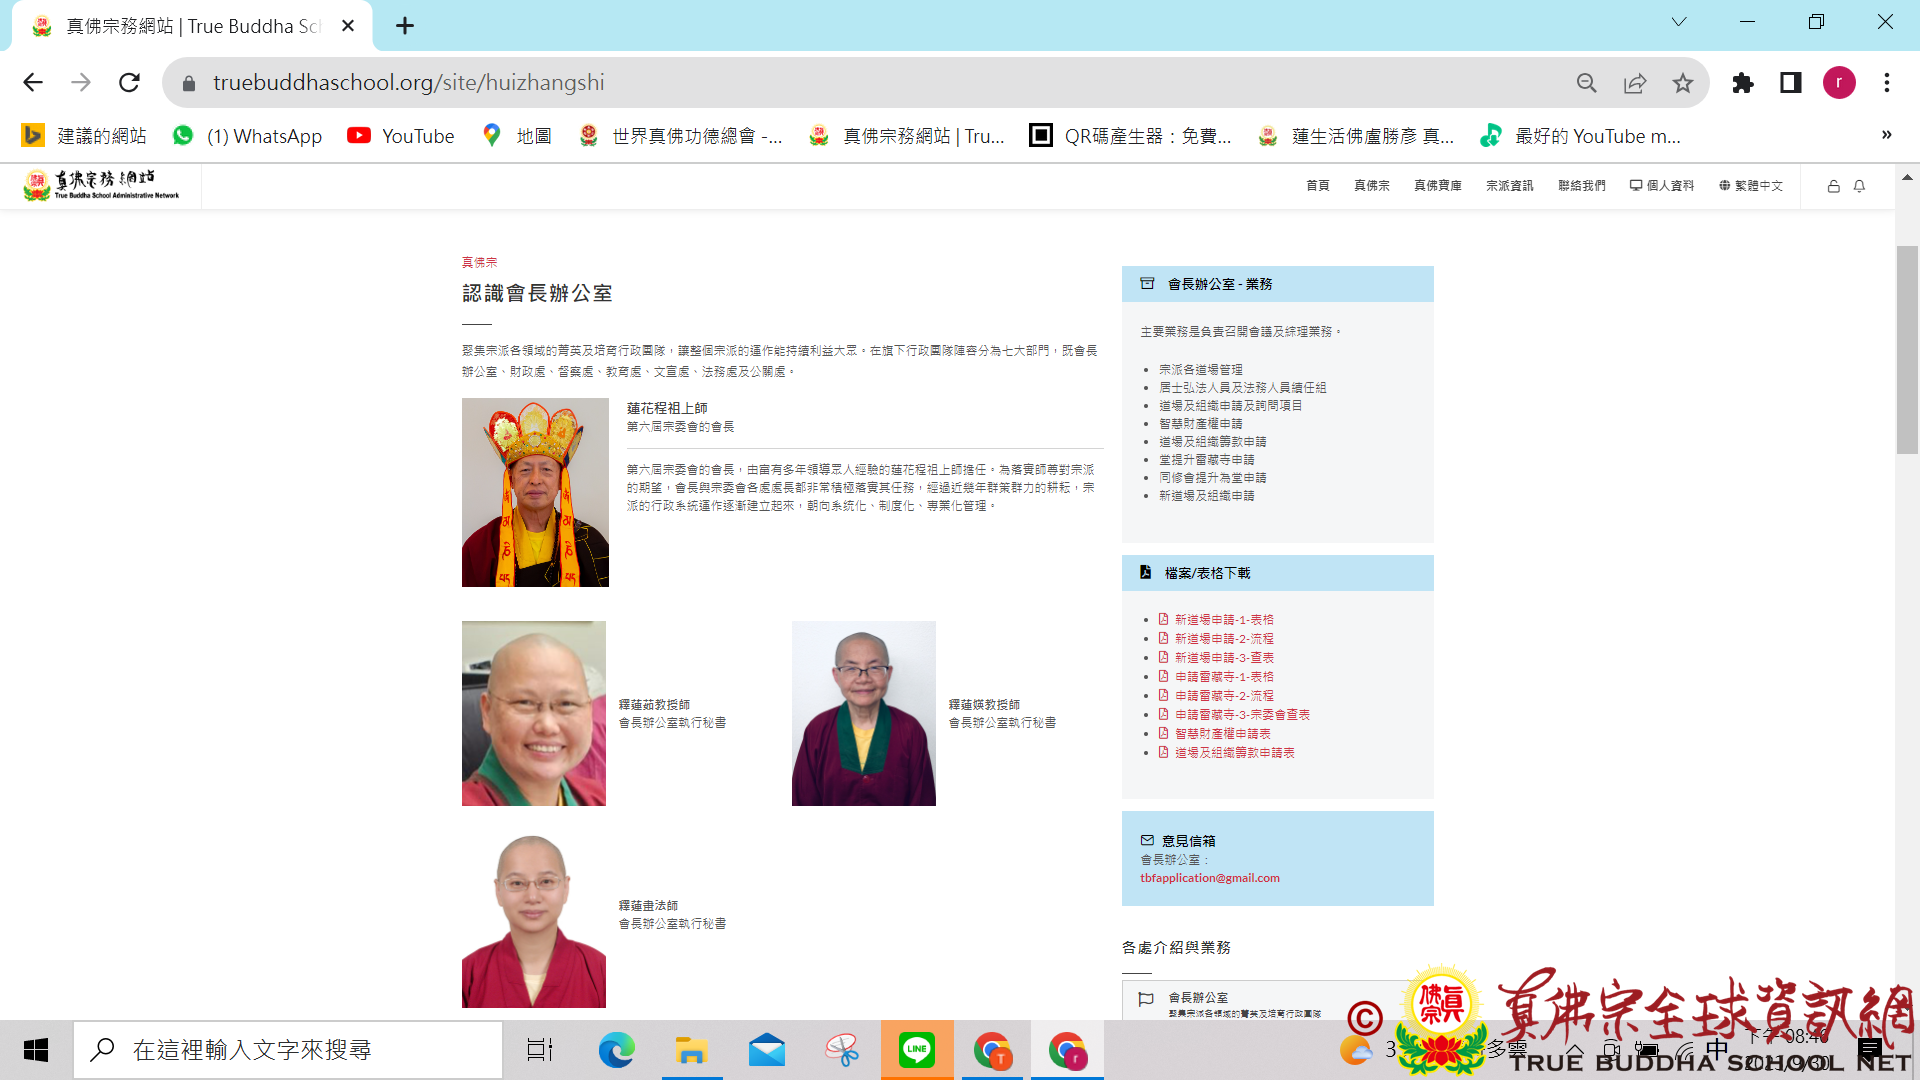1920x1080 pixels.
Task: Open the 真佛寶庫 navigation menu item
Action: (1437, 186)
